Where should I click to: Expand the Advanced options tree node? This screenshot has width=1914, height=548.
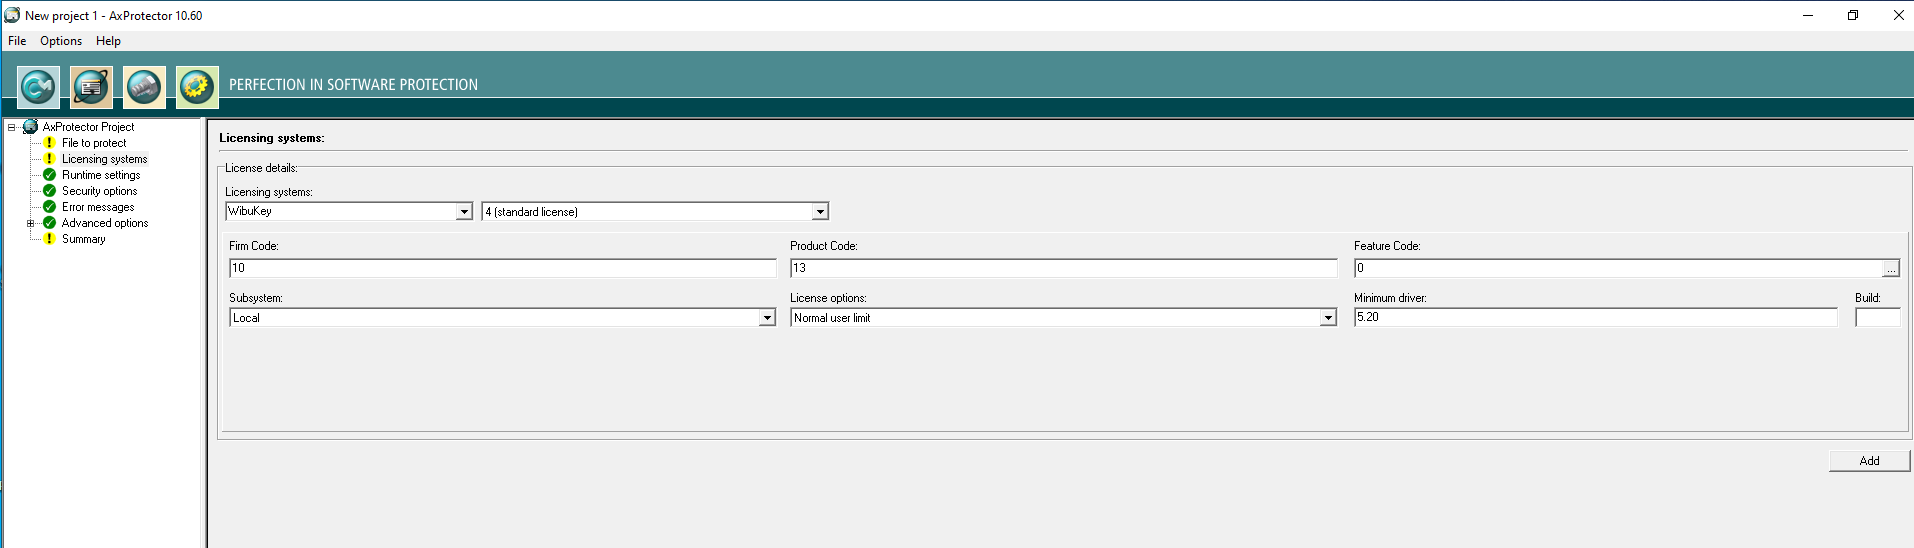[30, 223]
